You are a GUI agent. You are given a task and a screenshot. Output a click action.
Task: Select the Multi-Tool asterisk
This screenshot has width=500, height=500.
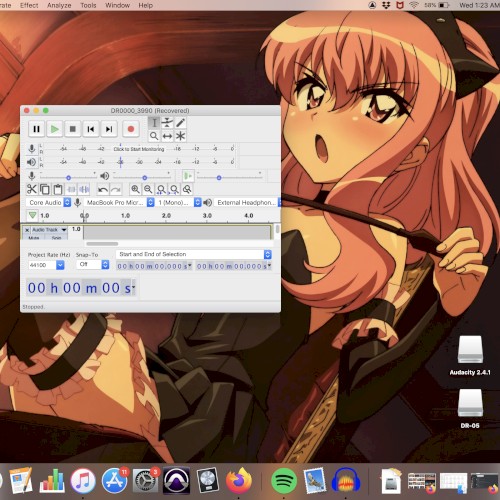pos(180,136)
